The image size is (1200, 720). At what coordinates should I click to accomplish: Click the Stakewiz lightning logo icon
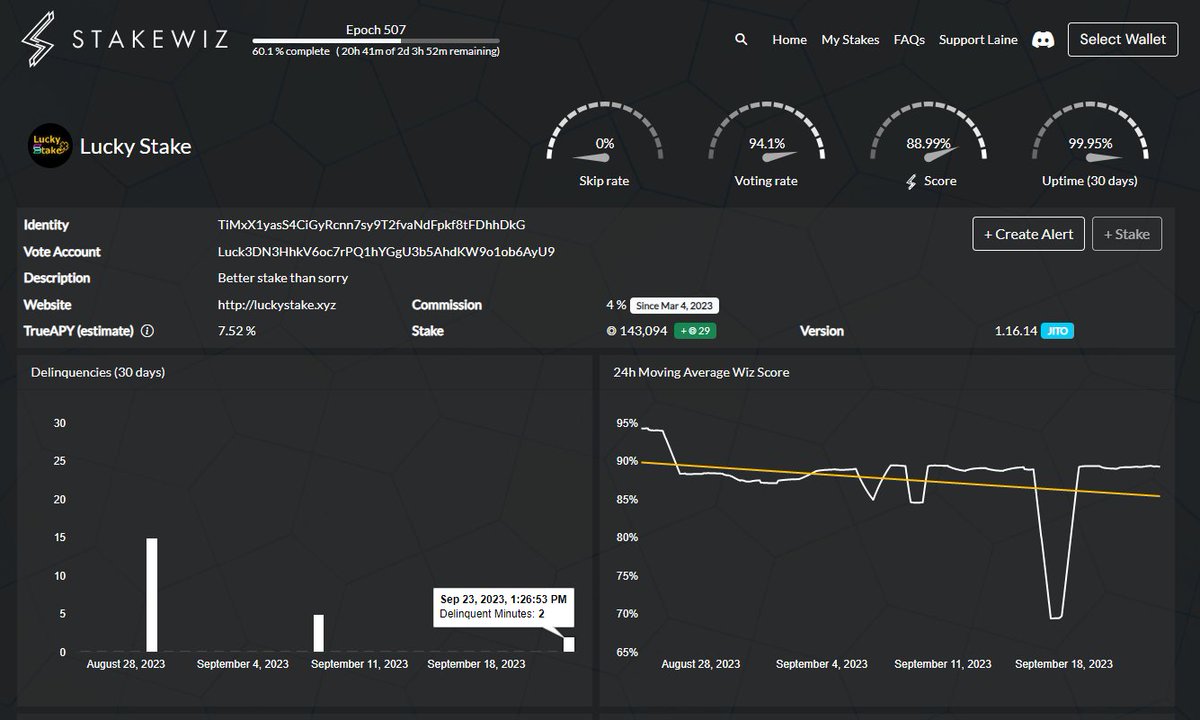coord(38,41)
